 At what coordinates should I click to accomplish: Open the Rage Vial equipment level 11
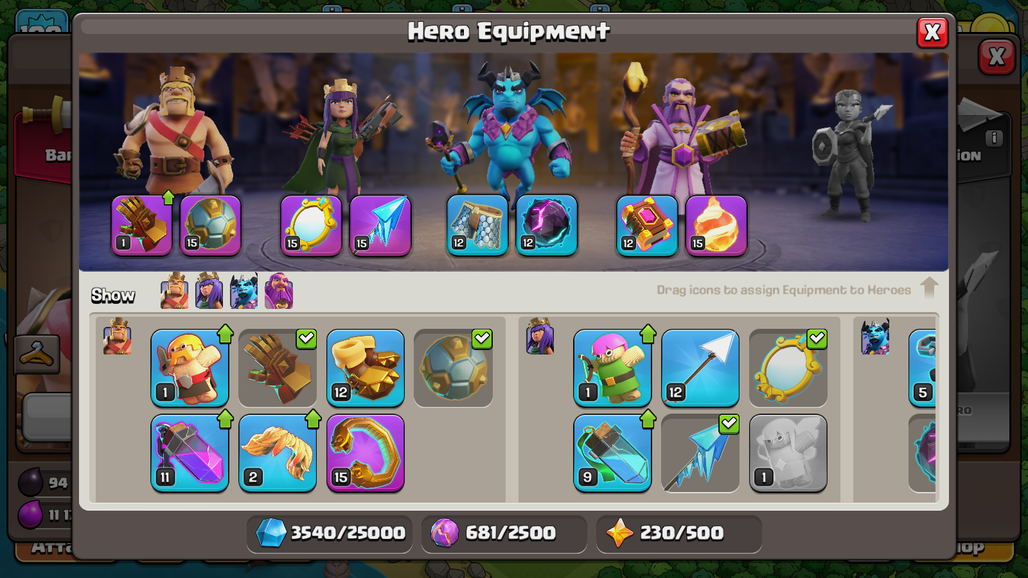coord(189,453)
